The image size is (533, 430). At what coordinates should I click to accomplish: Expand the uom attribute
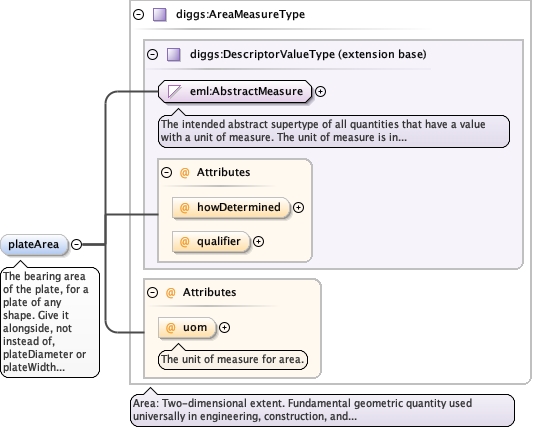(x=224, y=327)
